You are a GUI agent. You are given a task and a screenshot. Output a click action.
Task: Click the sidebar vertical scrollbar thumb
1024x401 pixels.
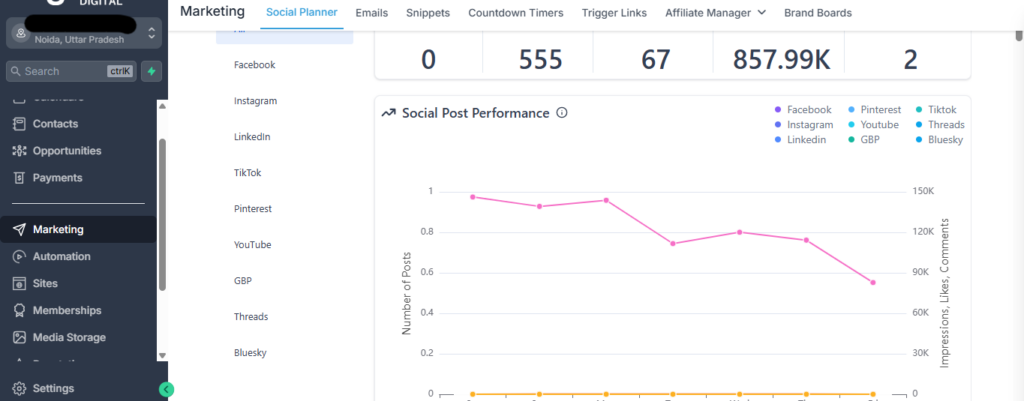[163, 214]
